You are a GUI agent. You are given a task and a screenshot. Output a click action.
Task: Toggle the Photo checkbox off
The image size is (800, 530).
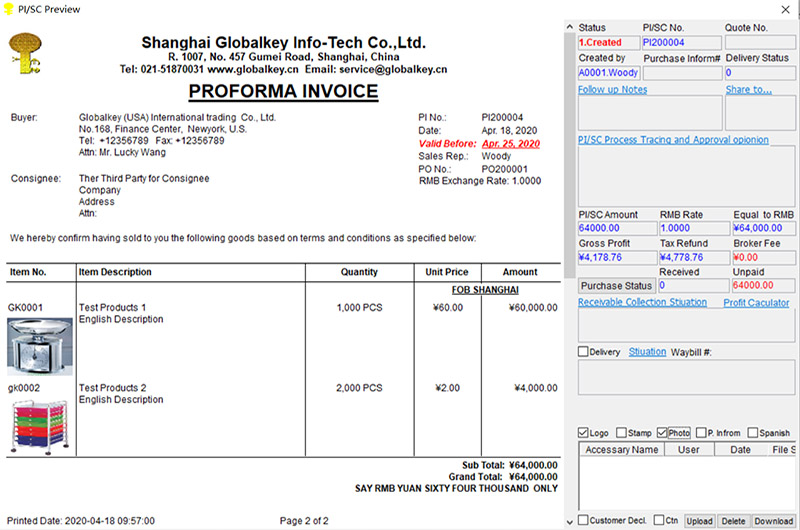point(662,433)
